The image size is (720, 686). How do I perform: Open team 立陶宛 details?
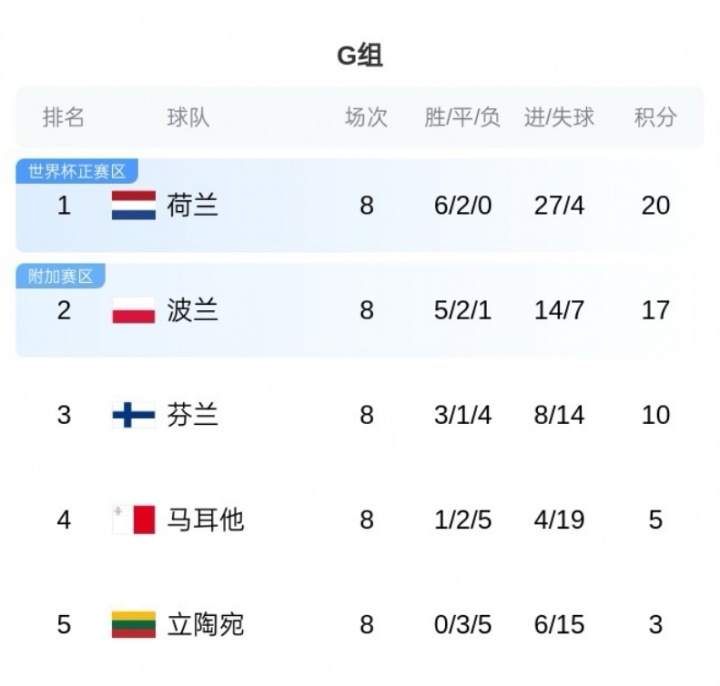click(x=205, y=625)
